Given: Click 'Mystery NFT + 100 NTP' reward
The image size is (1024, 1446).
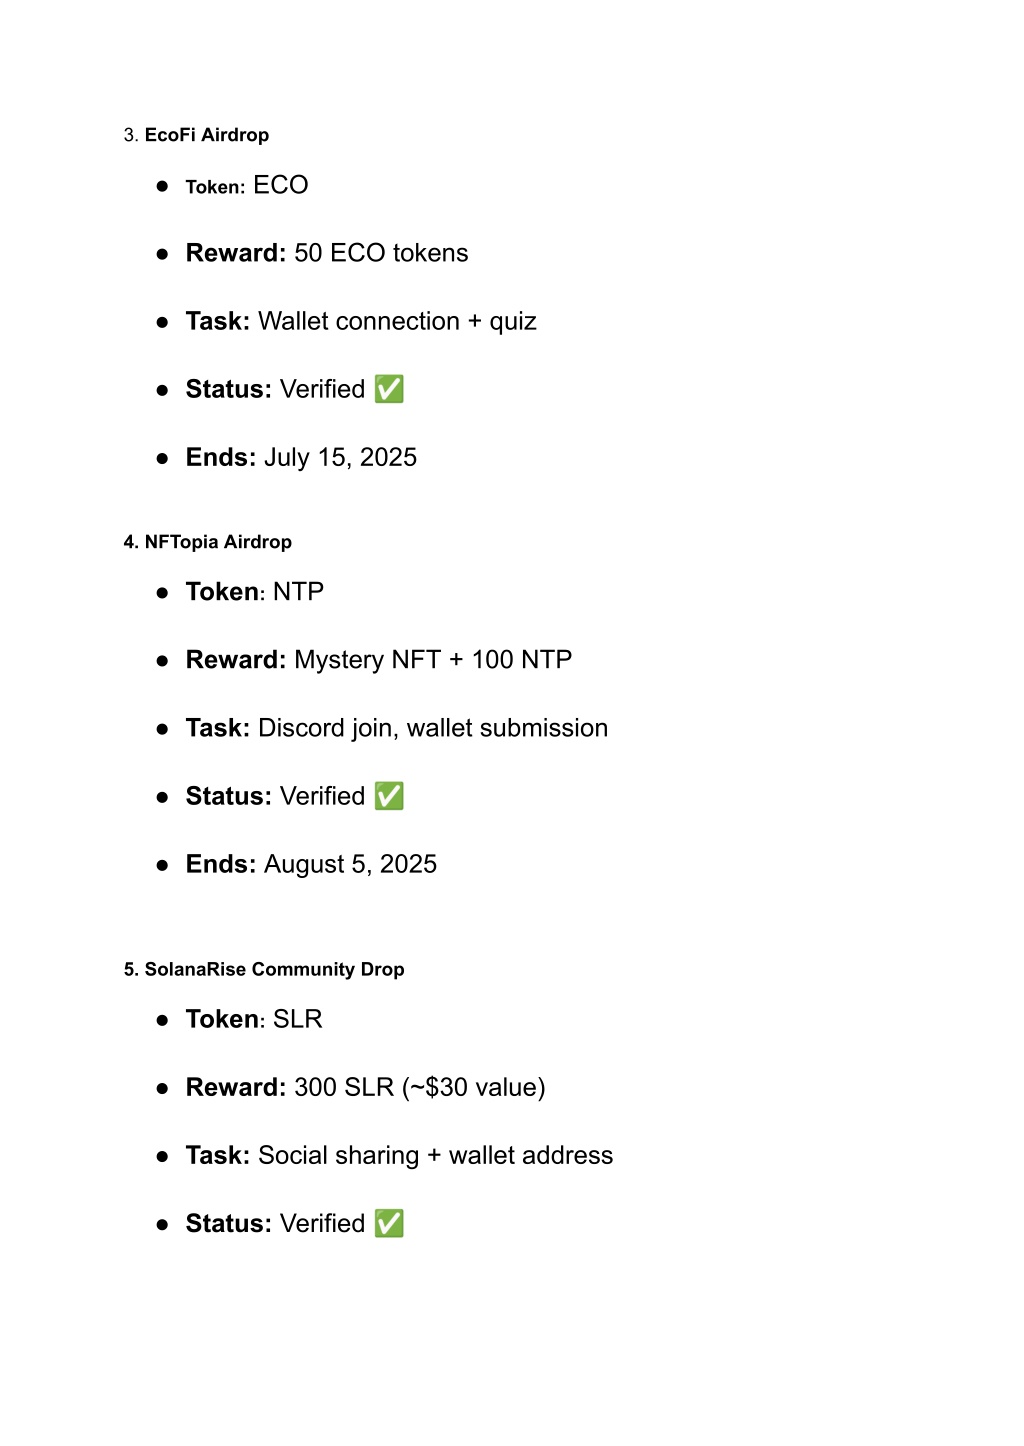Looking at the screenshot, I should (433, 660).
